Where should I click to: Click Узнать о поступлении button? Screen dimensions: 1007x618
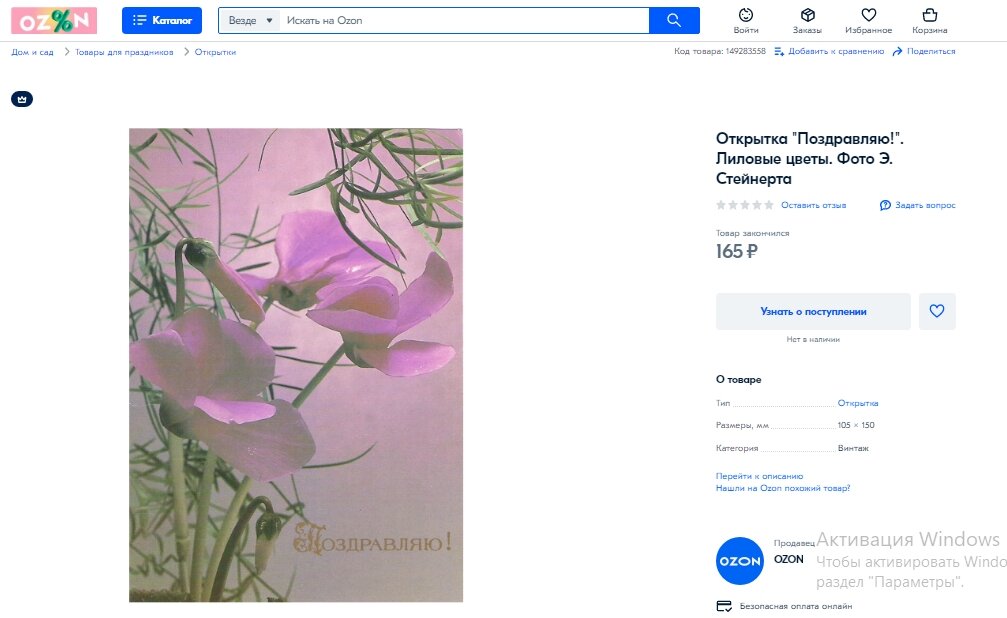[x=813, y=312]
